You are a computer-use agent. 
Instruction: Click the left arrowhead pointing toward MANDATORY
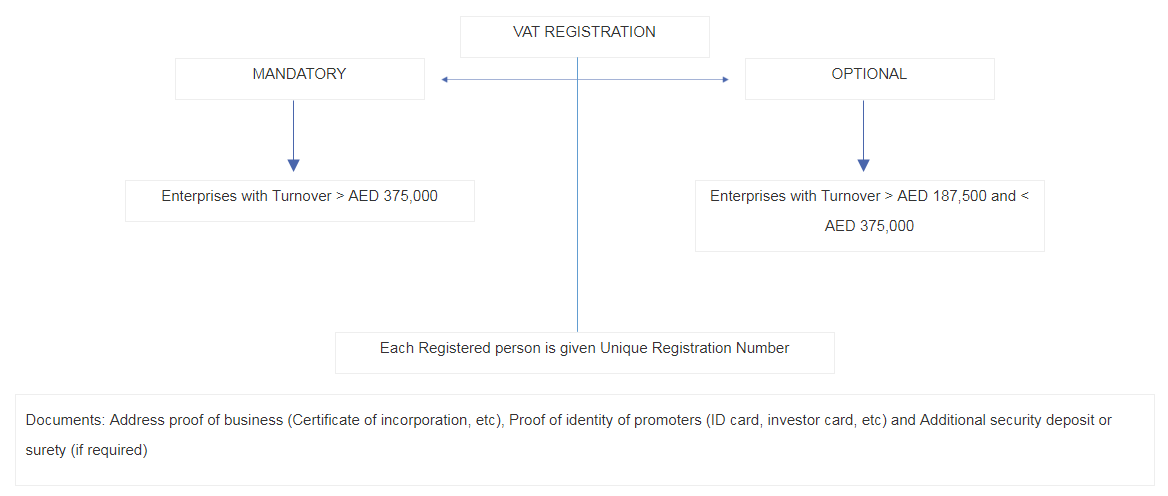(x=444, y=80)
